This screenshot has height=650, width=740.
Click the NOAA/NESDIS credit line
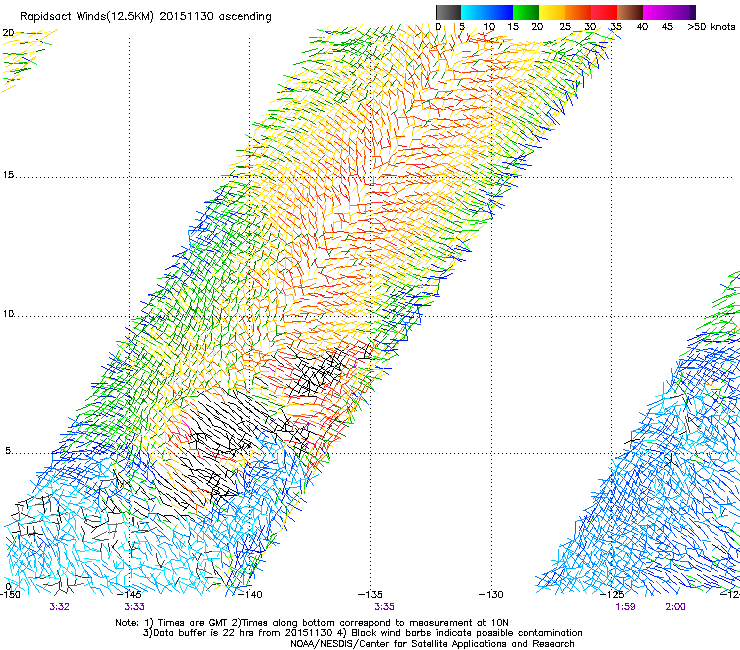[x=432, y=644]
